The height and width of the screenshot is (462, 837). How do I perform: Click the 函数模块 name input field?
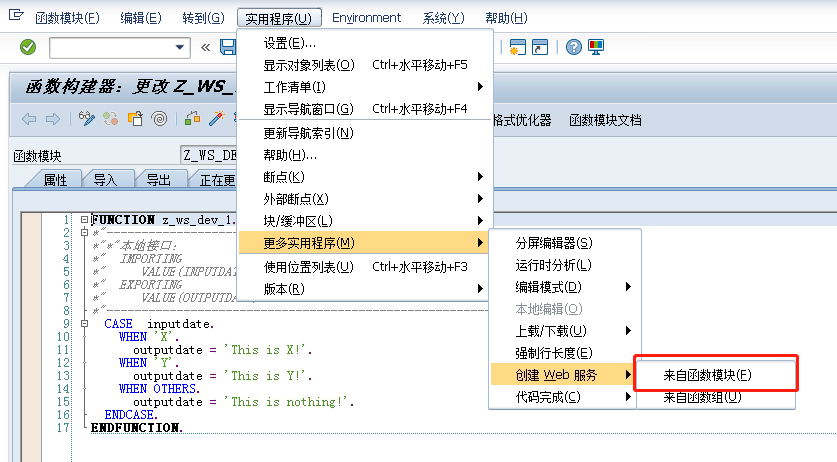pyautogui.click(x=209, y=155)
